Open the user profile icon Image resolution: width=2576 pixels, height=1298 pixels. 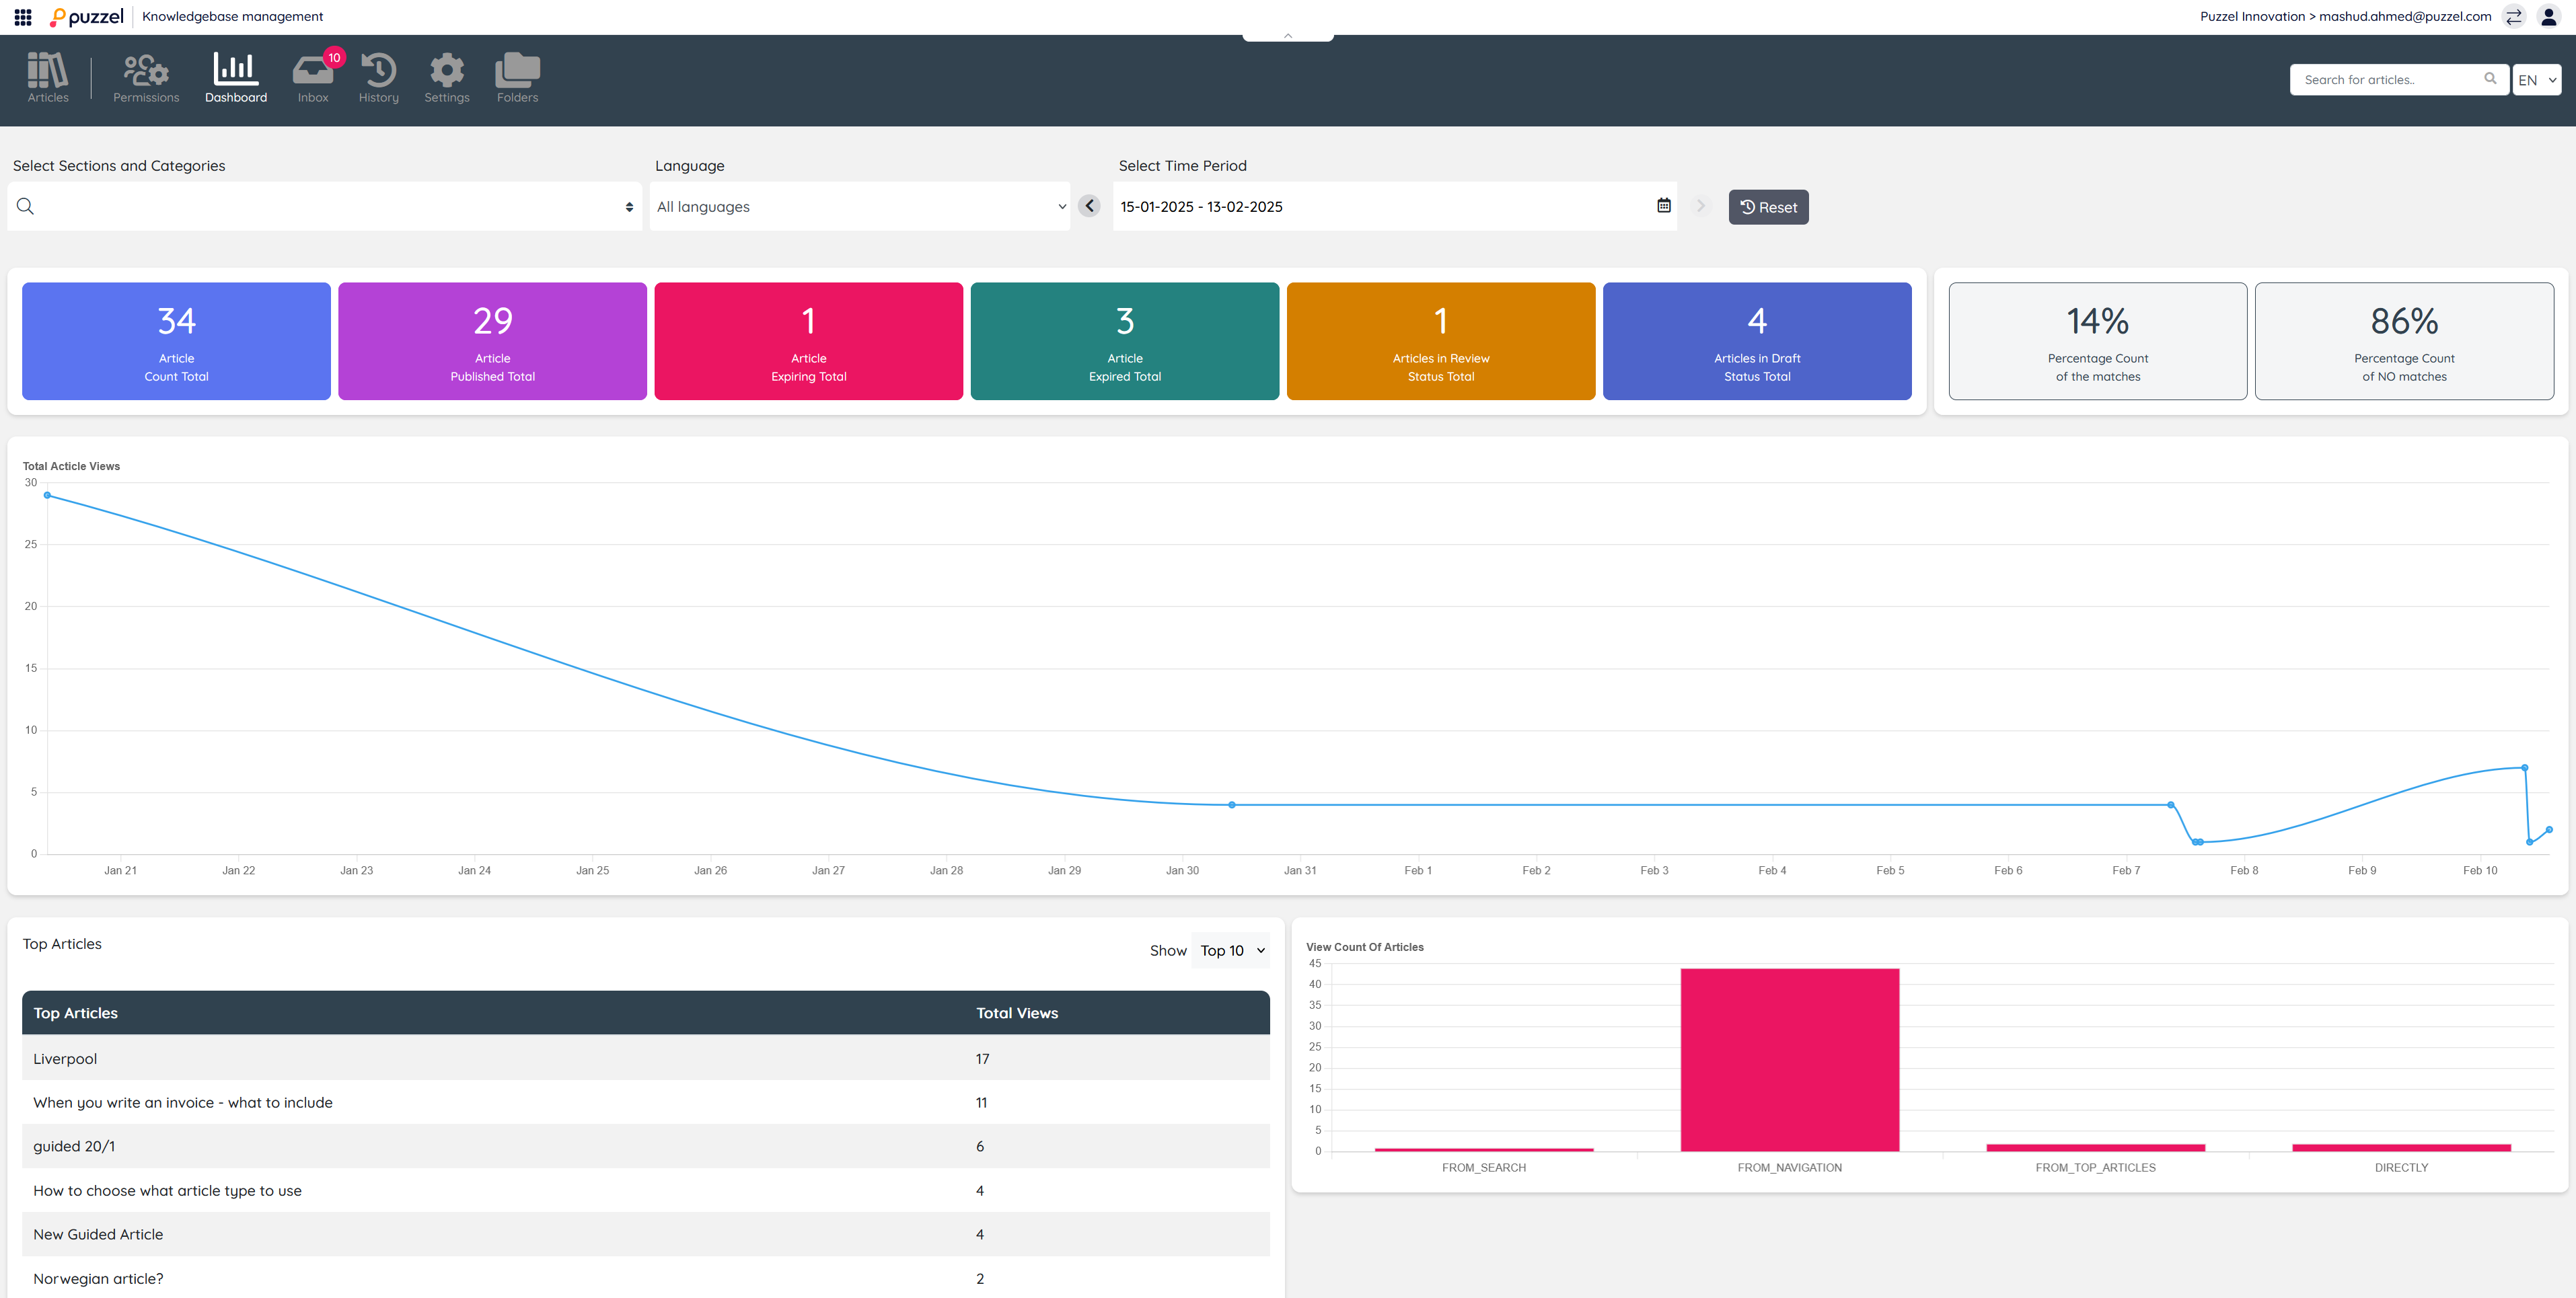pos(2548,17)
